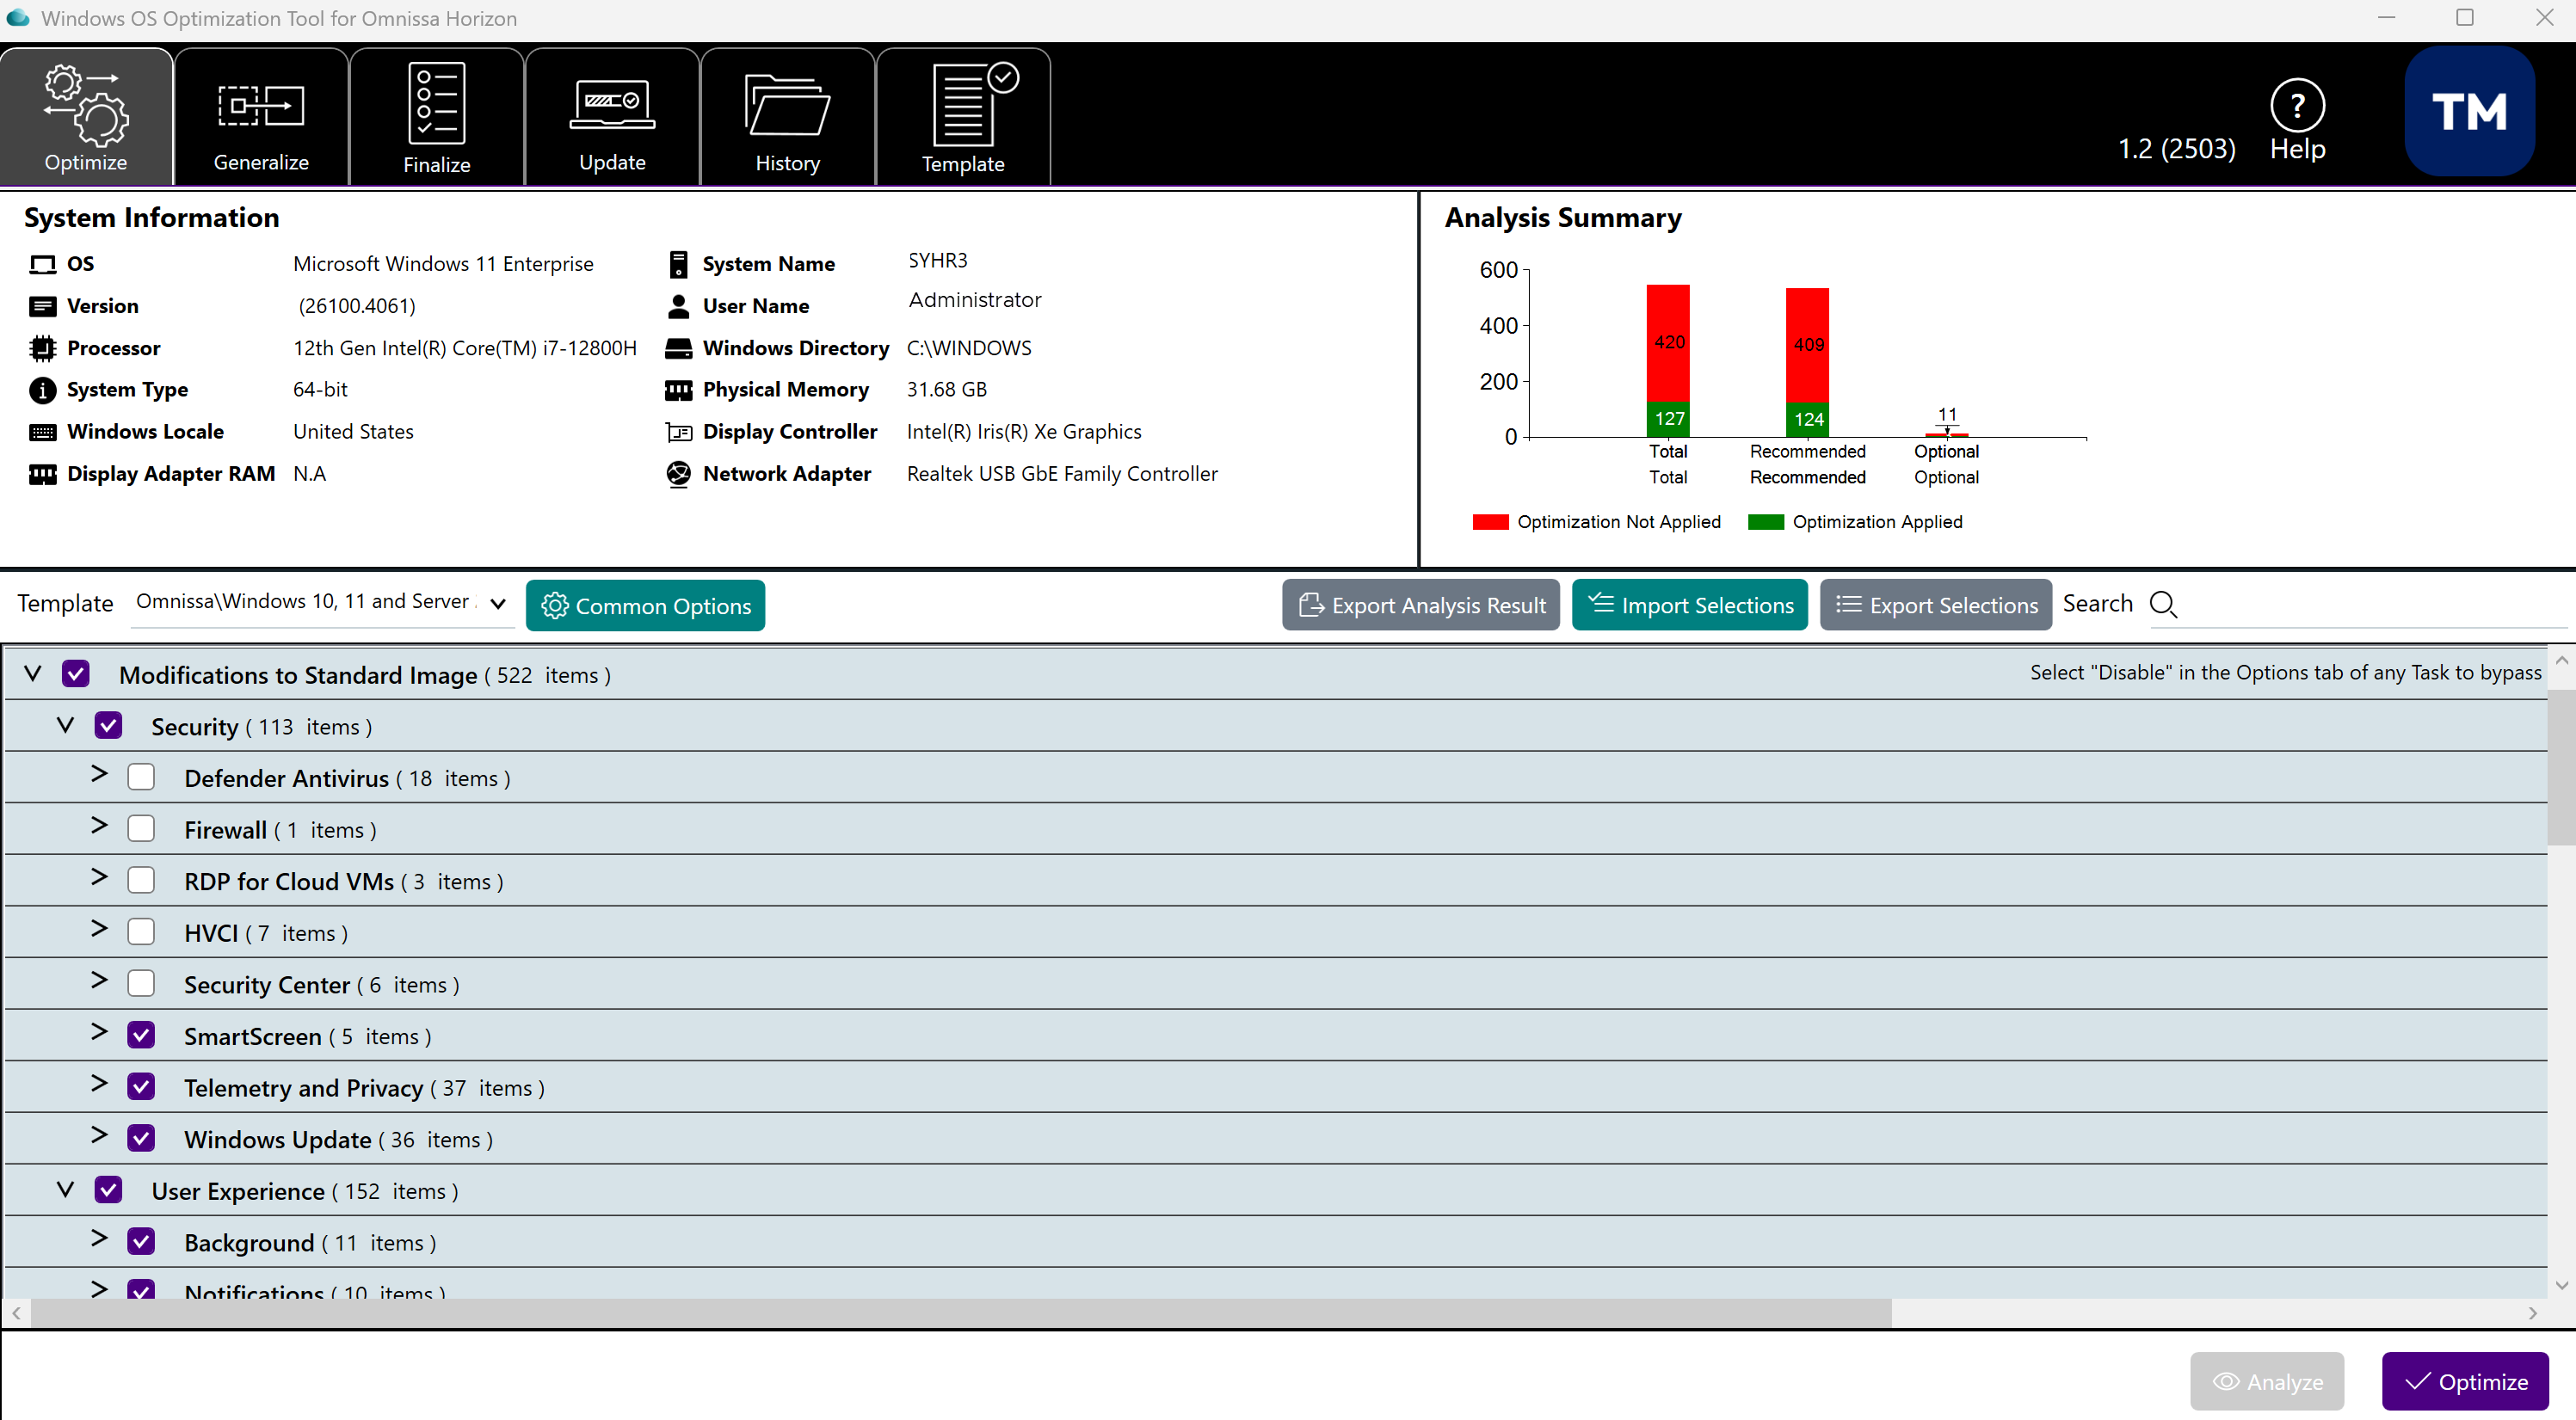Click the Processor chip icon
The width and height of the screenshot is (2576, 1420).
point(42,348)
